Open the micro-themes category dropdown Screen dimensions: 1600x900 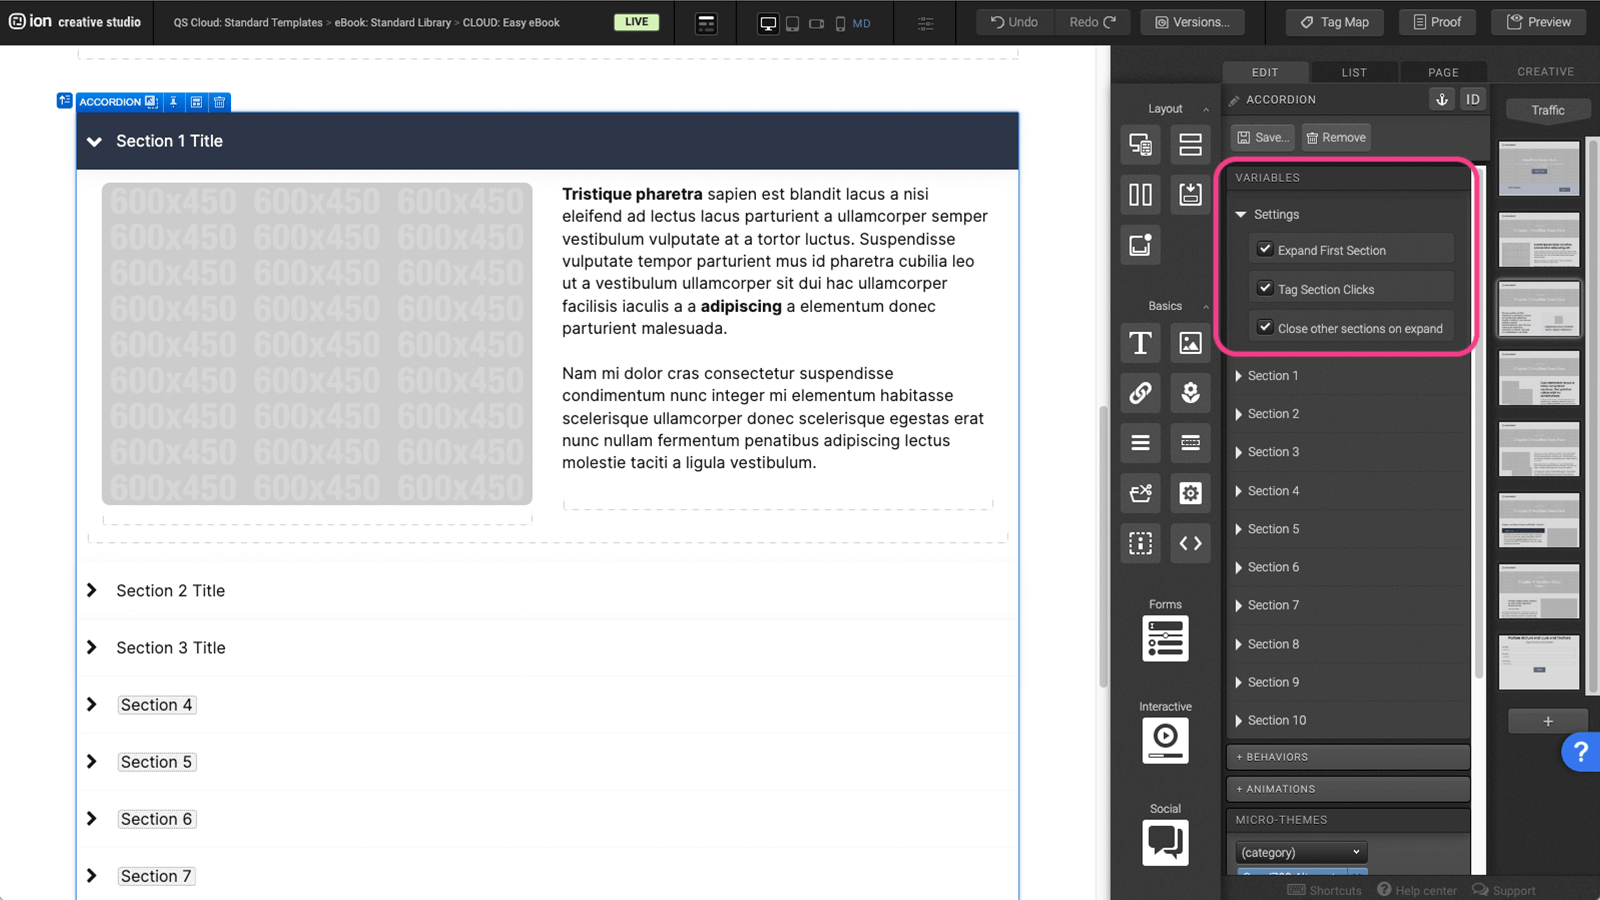click(x=1301, y=852)
